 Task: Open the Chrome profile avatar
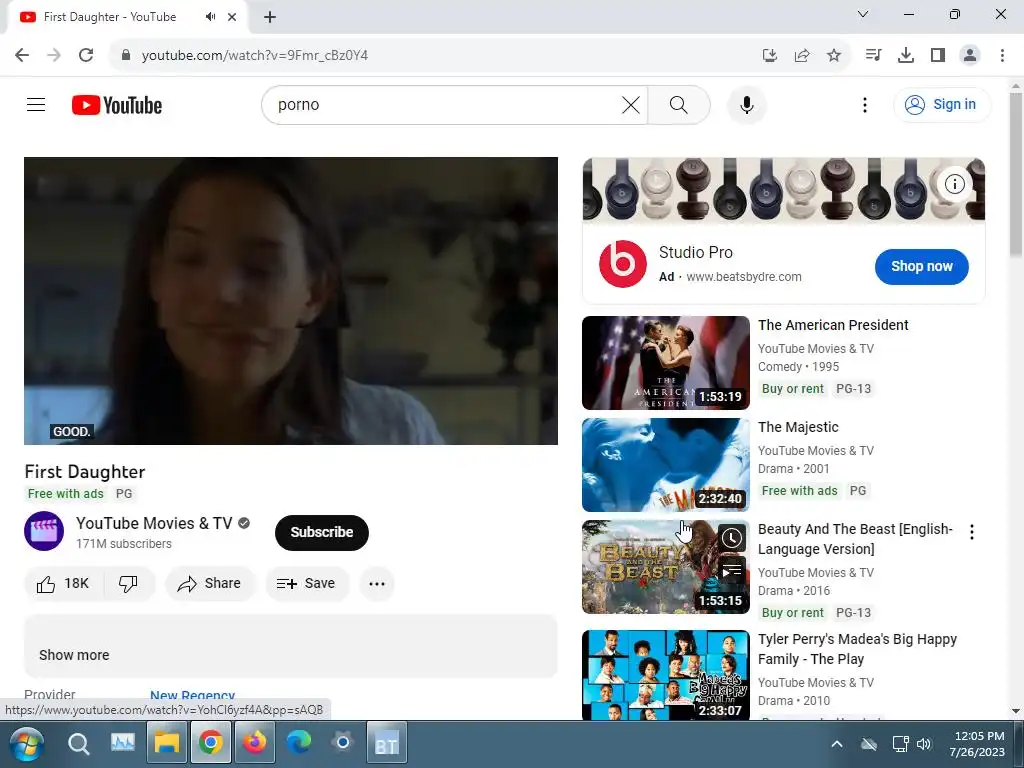pyautogui.click(x=970, y=55)
